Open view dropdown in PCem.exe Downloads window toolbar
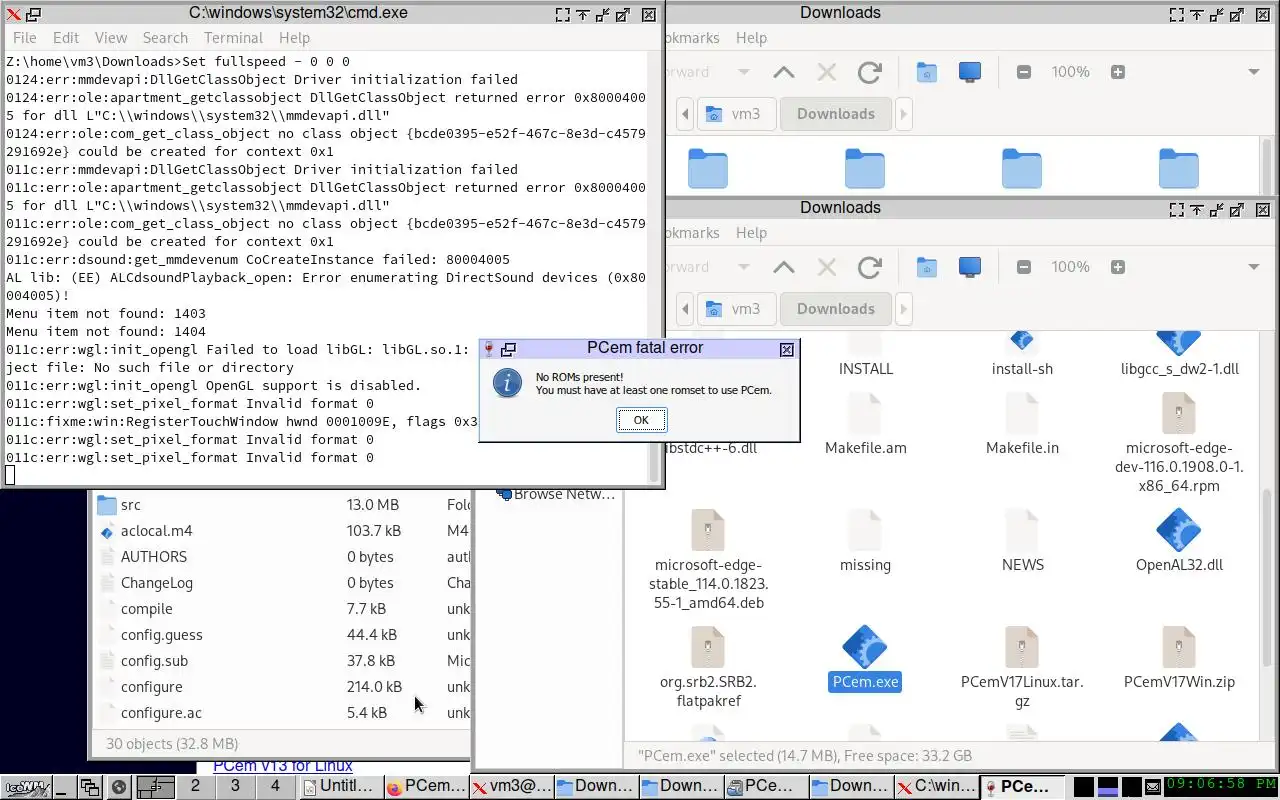 [1254, 267]
